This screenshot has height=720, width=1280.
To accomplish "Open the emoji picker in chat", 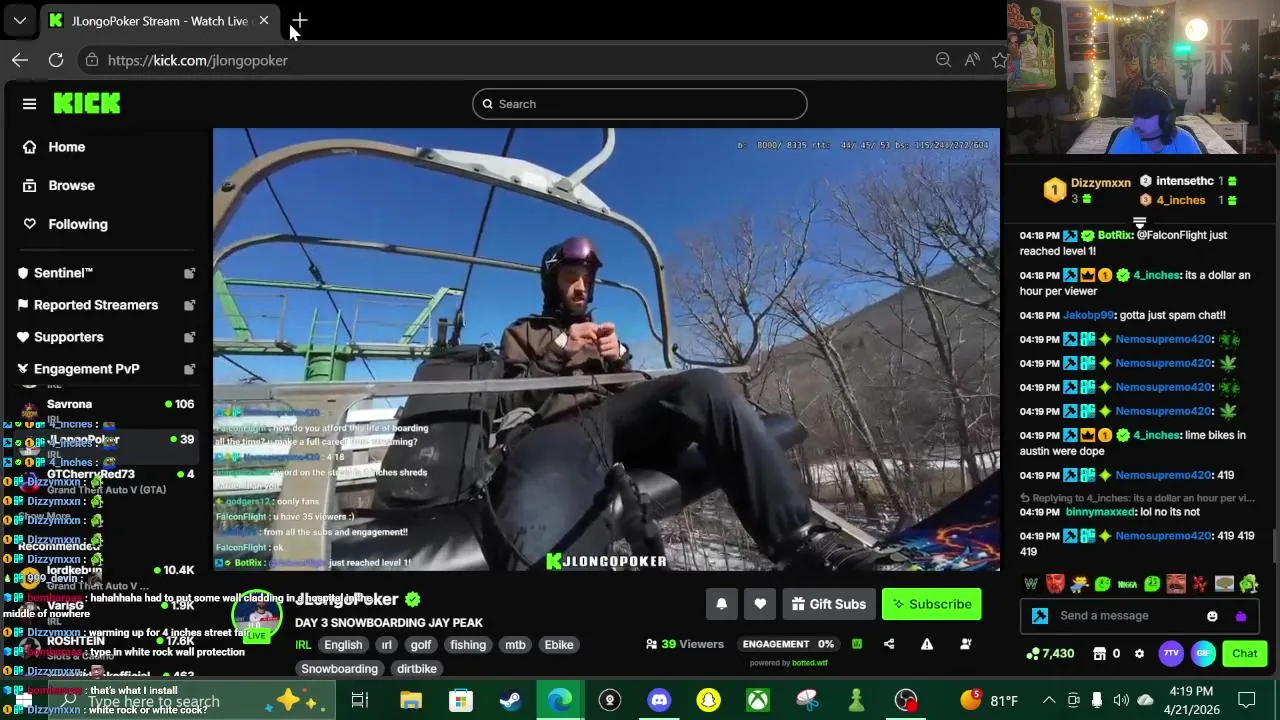I will (1212, 616).
